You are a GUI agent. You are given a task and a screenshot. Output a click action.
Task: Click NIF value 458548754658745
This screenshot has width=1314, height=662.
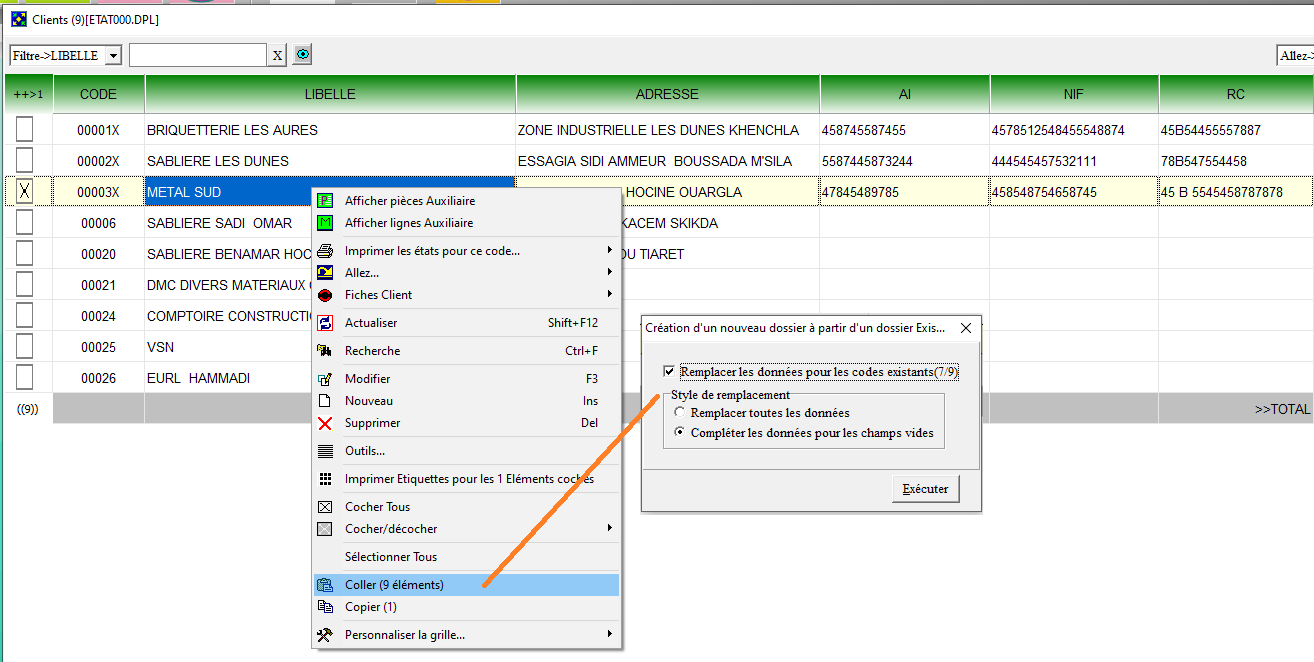pyautogui.click(x=1074, y=192)
